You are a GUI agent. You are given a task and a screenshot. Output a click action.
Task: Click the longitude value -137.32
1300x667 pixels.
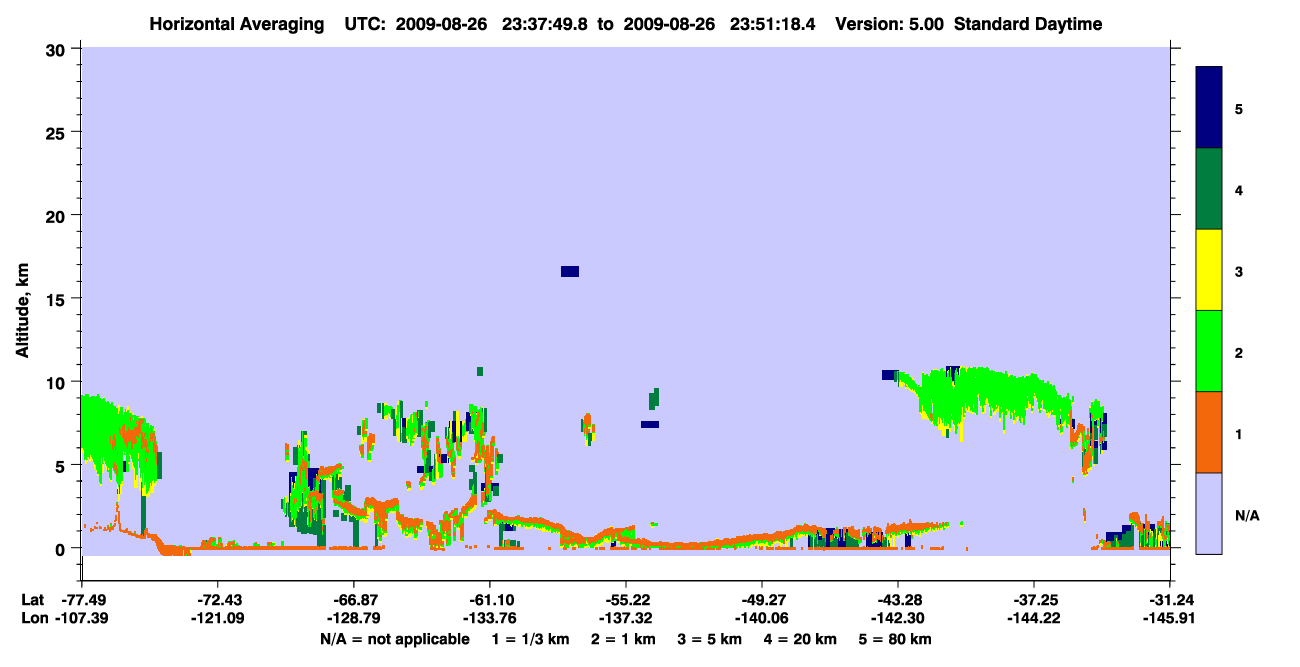[x=626, y=618]
